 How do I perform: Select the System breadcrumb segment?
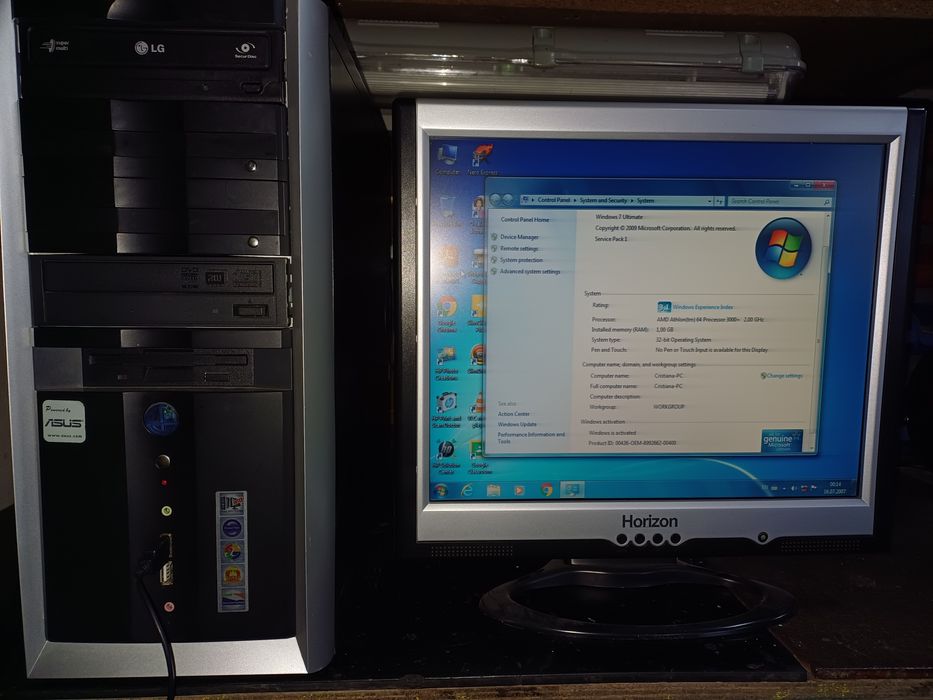click(646, 201)
